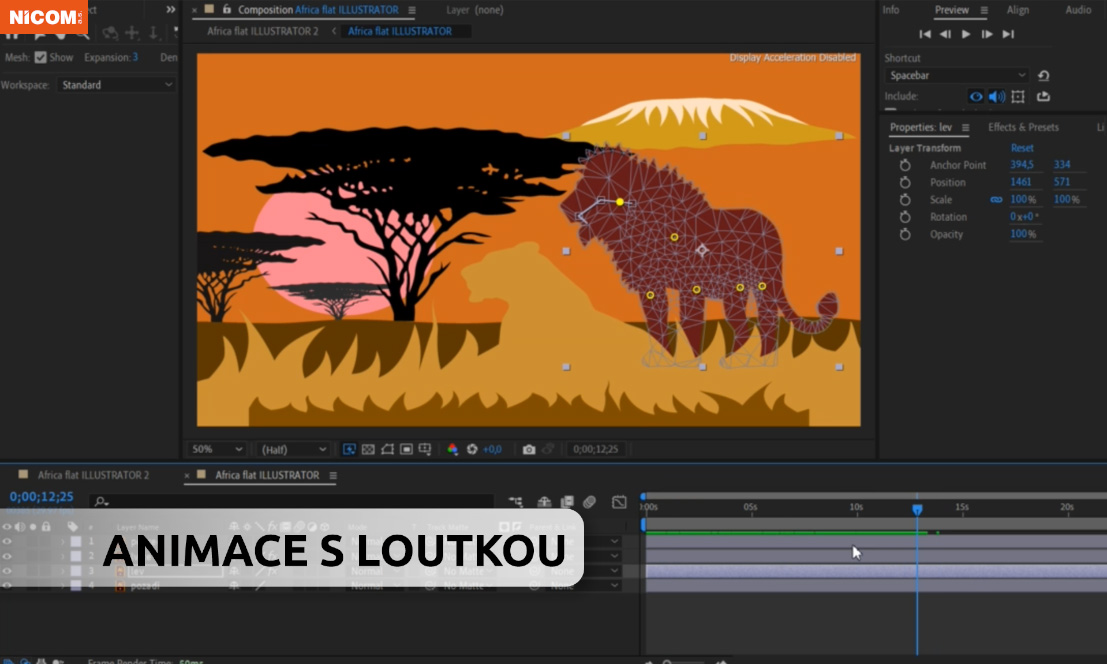Switch to timeline tab Africa flat ILLUSTRATOR 2
1107x664 pixels.
click(x=93, y=475)
